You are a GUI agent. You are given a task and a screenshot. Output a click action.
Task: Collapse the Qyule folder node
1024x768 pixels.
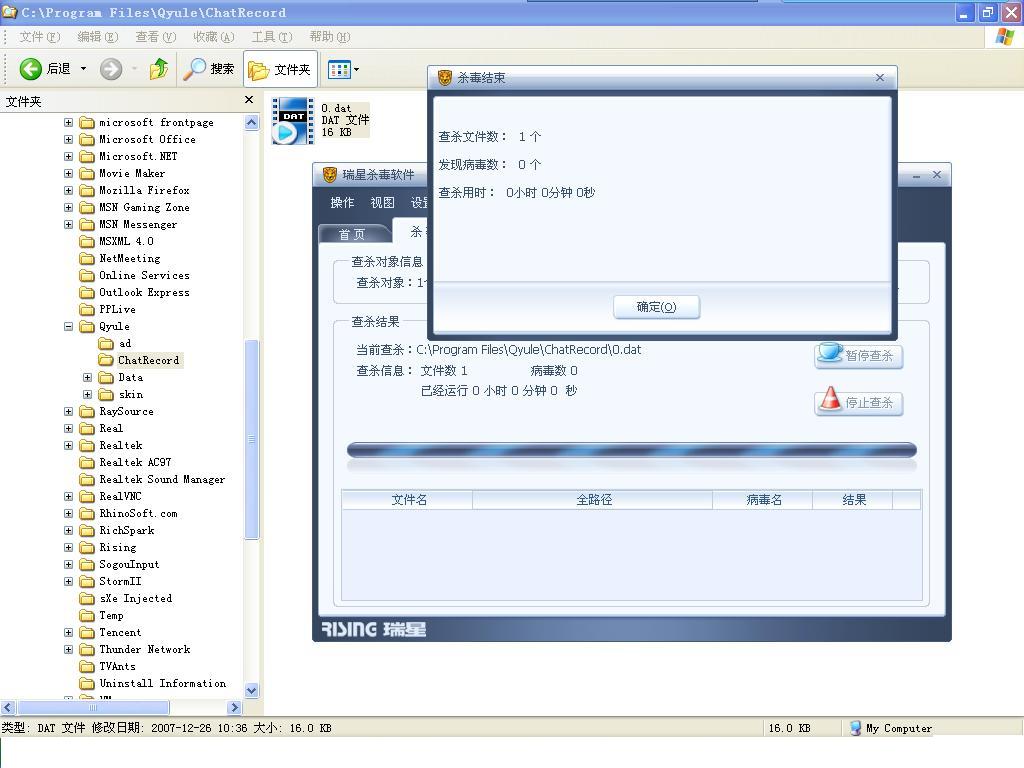point(69,326)
